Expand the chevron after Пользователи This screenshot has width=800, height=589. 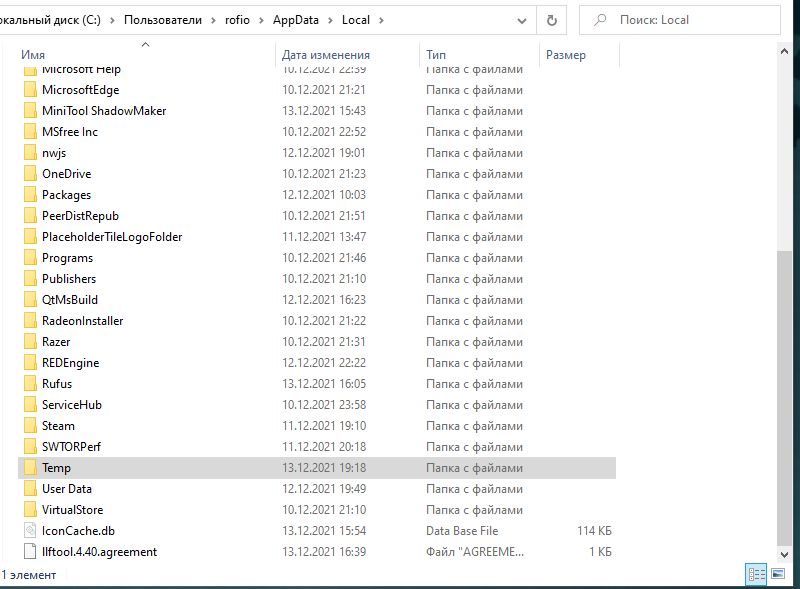point(213,20)
